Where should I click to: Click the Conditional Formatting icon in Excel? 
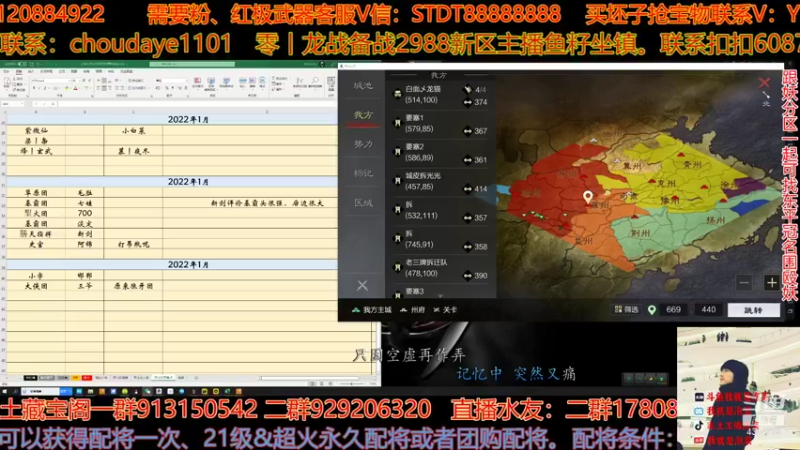[197, 82]
